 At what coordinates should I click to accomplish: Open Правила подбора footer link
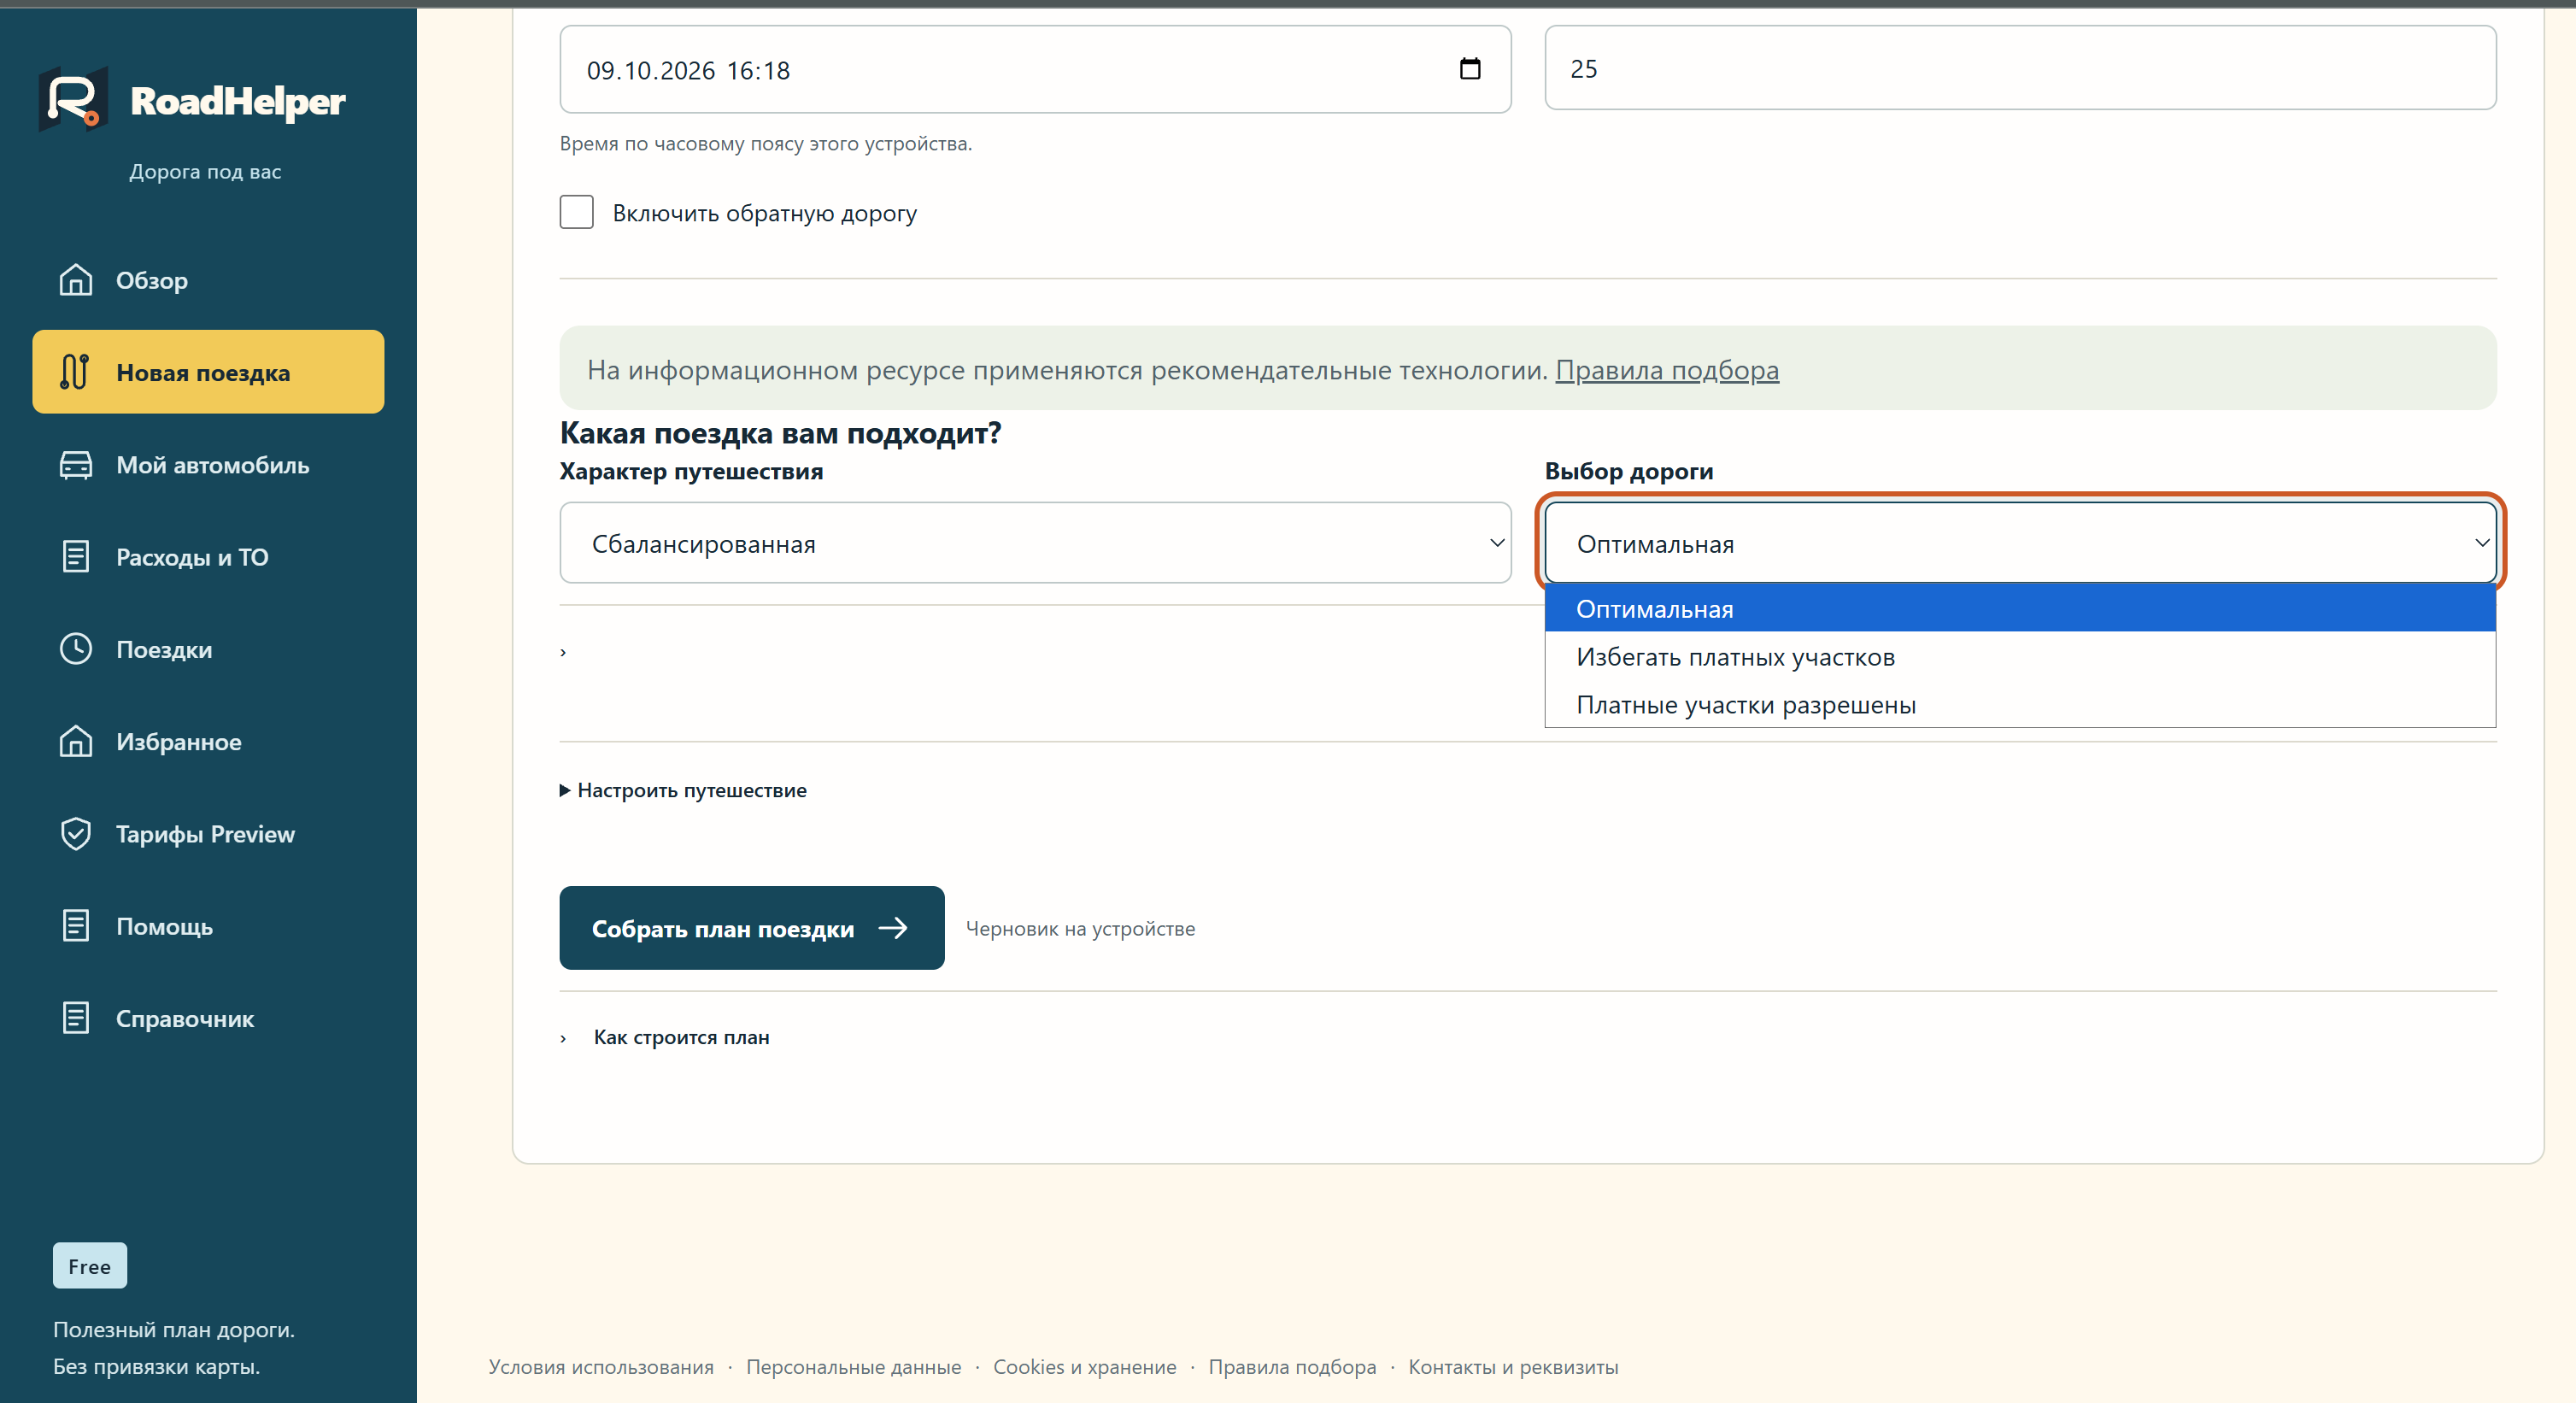(1292, 1367)
